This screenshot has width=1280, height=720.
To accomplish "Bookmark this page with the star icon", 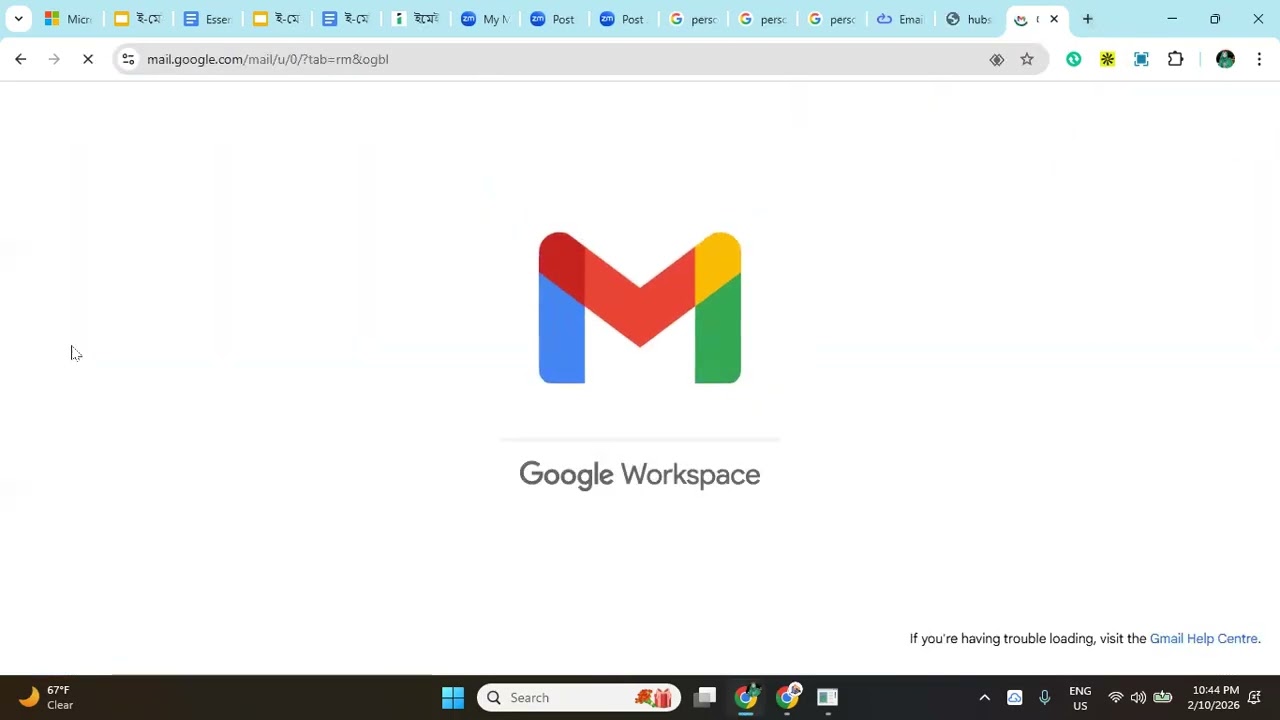I will pos(1027,59).
